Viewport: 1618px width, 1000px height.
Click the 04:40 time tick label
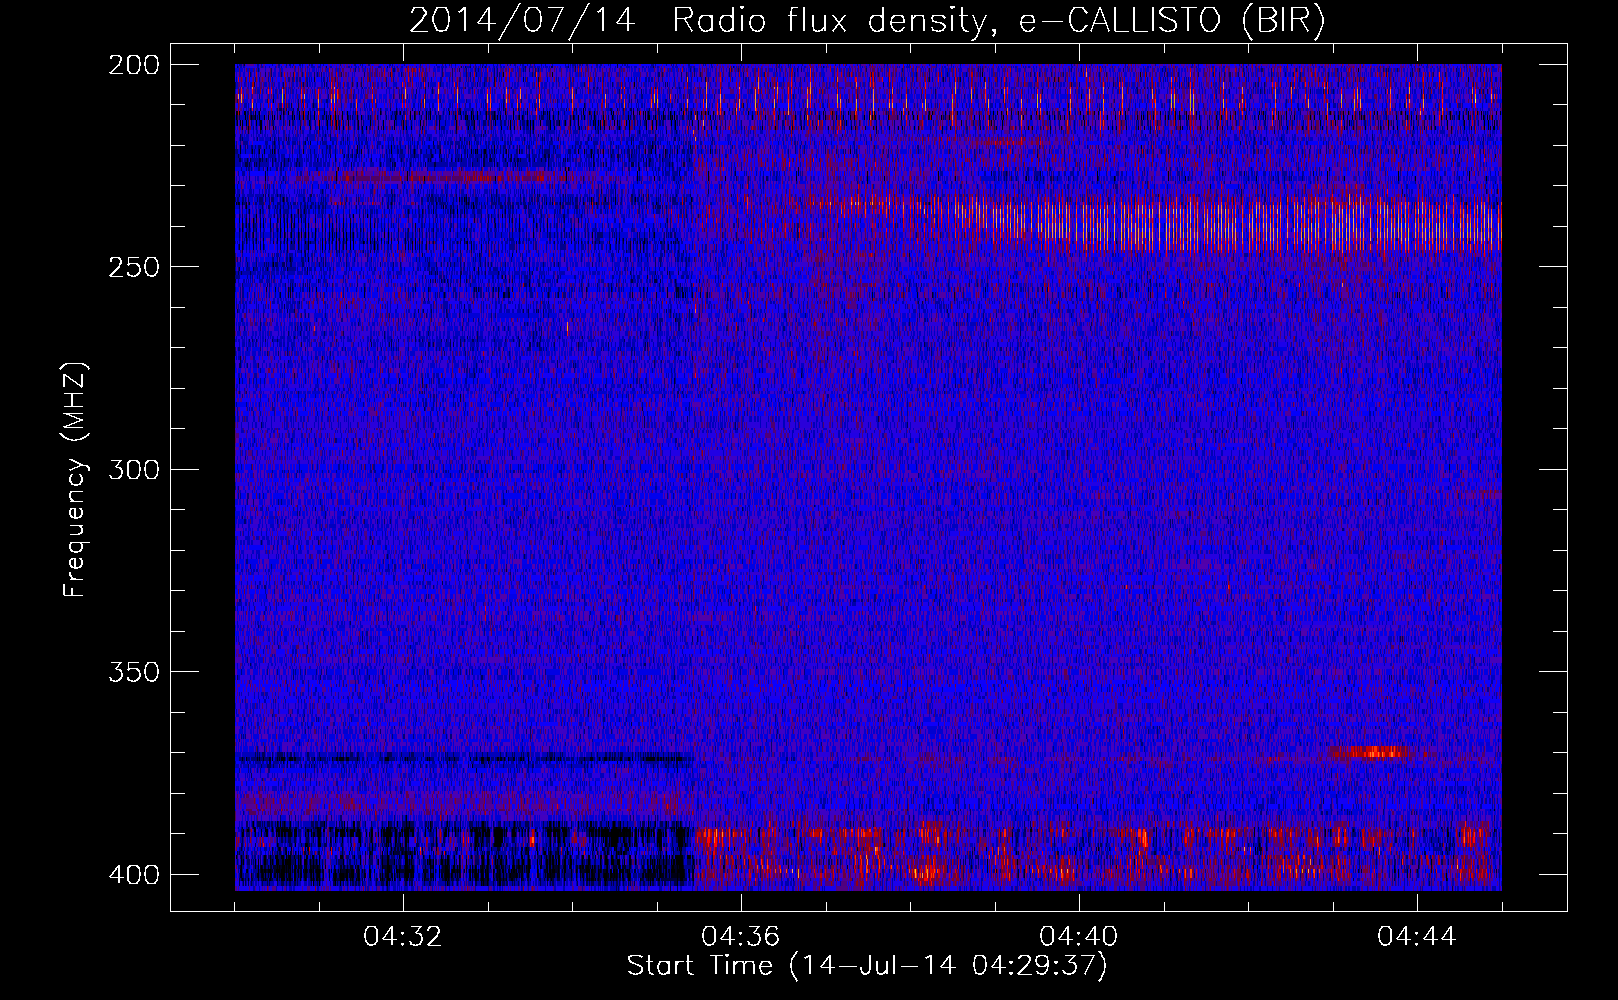pyautogui.click(x=1079, y=937)
